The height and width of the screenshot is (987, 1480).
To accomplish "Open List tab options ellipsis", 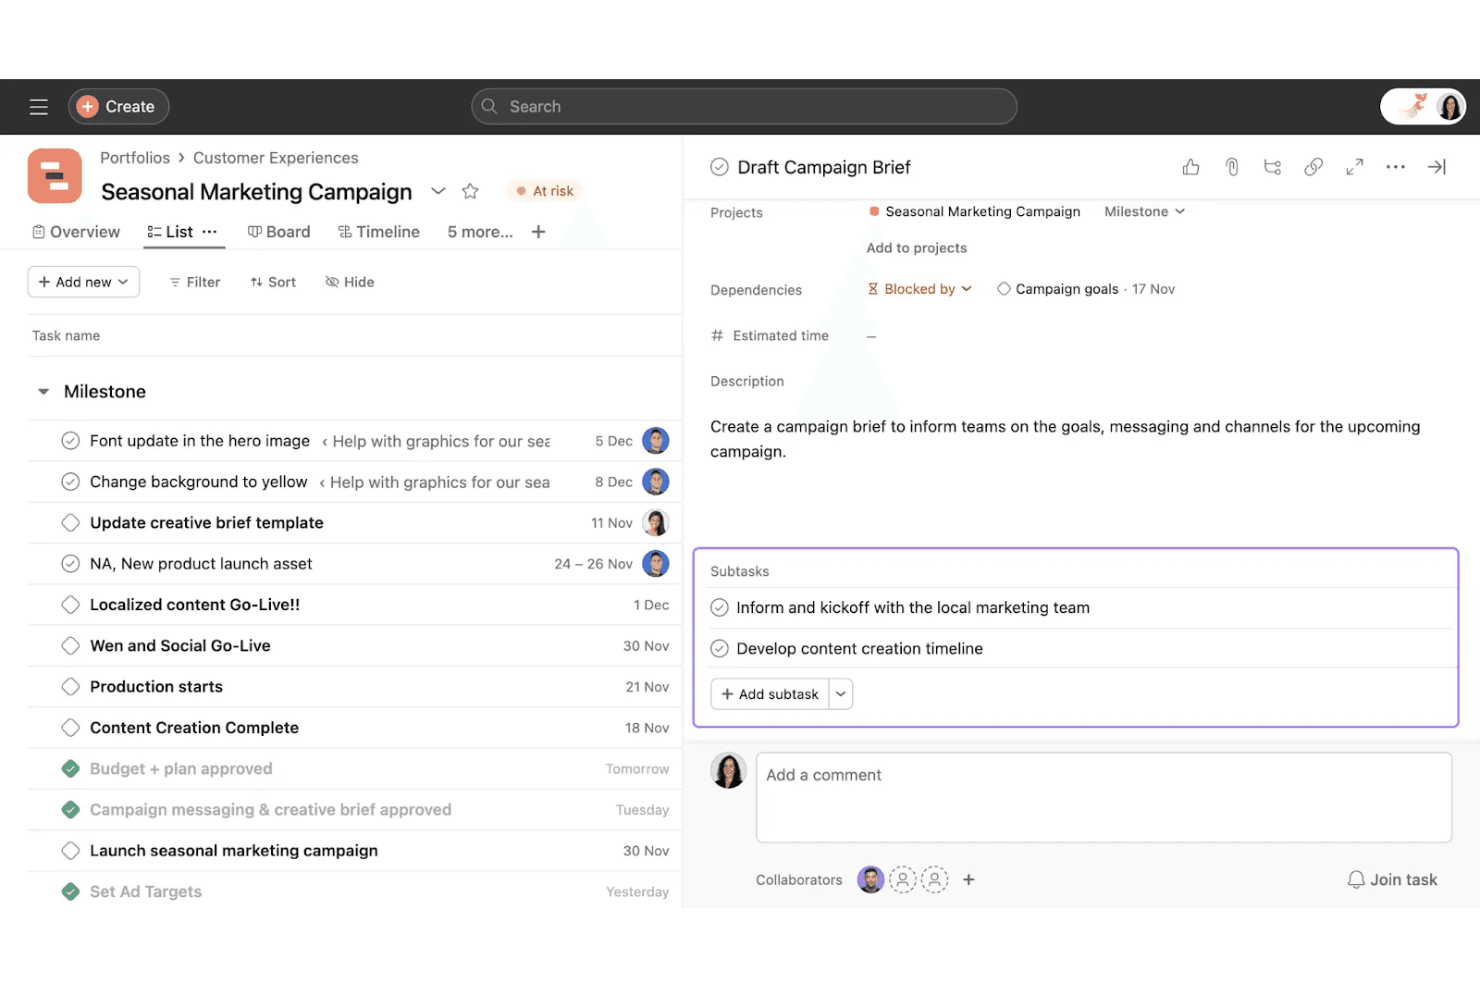I will 209,232.
